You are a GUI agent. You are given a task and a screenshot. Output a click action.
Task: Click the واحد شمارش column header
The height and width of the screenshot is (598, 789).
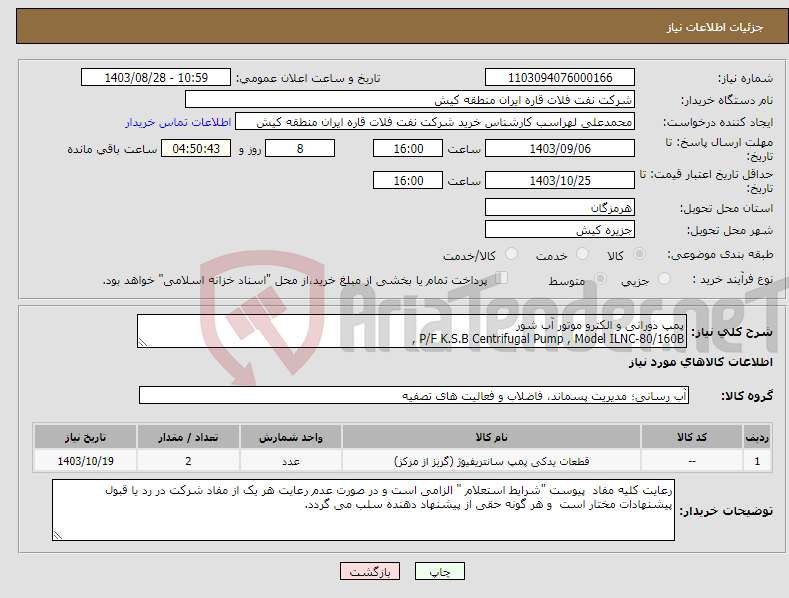[x=291, y=437]
